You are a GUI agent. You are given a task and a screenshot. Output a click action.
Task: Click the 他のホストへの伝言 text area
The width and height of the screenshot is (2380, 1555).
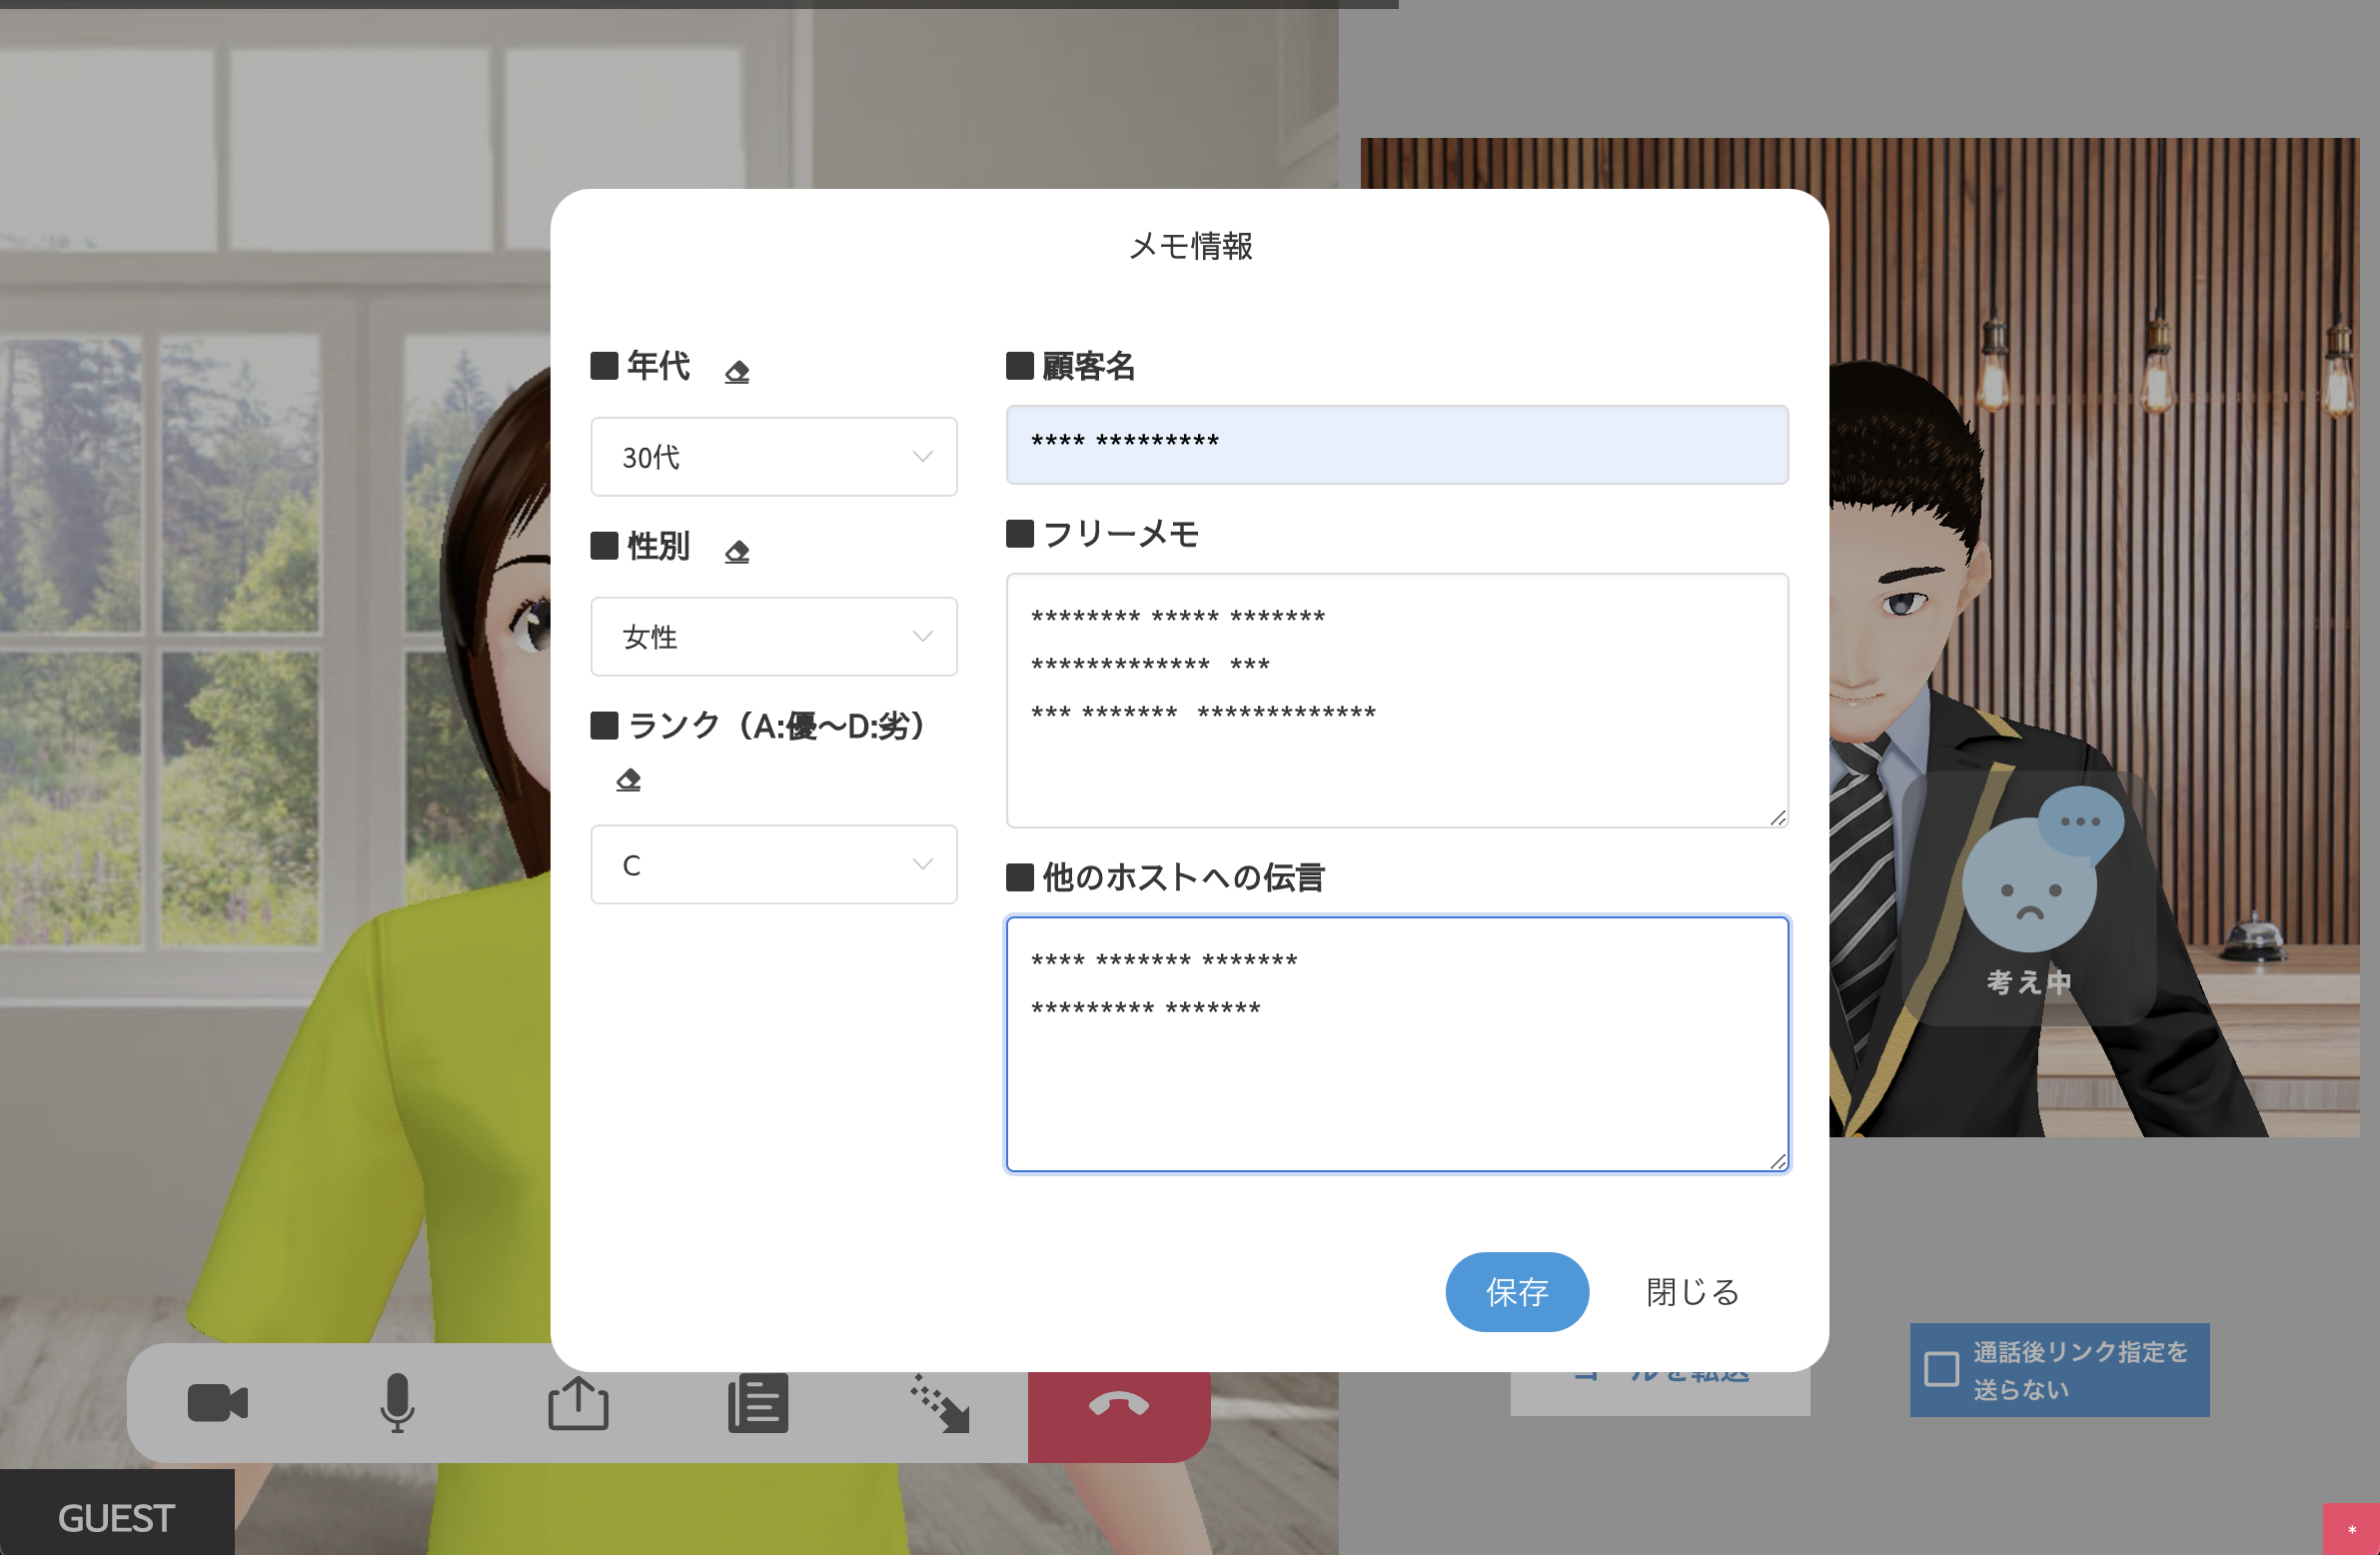(x=1396, y=1090)
